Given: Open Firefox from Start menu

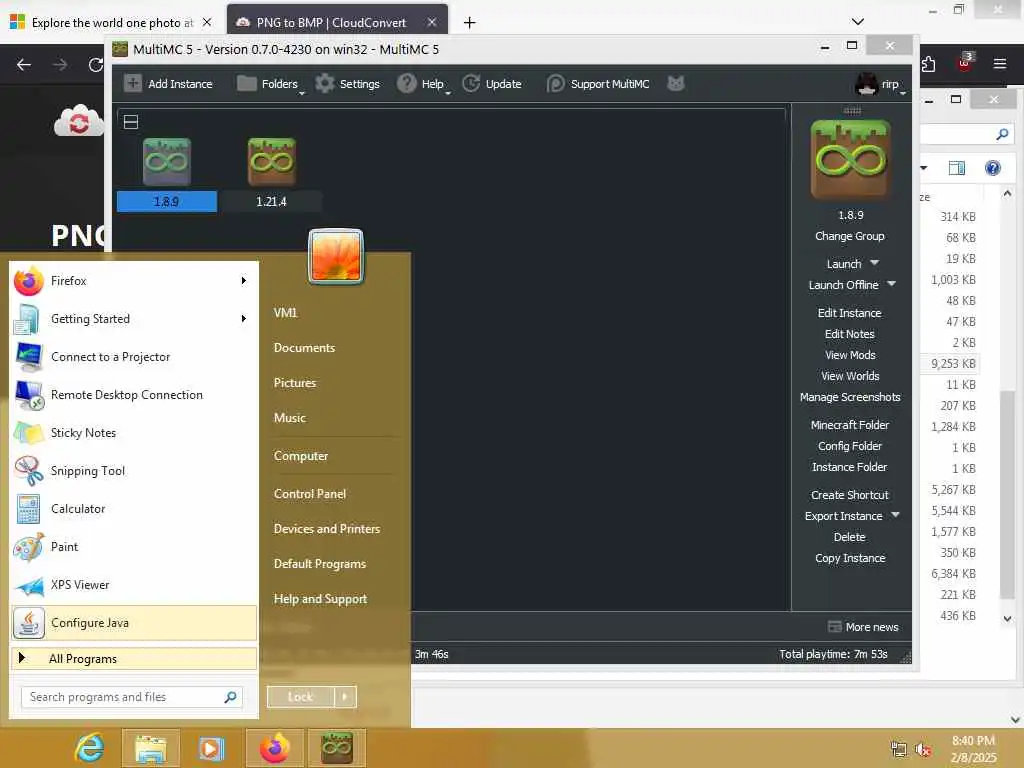Looking at the screenshot, I should click(x=133, y=281).
